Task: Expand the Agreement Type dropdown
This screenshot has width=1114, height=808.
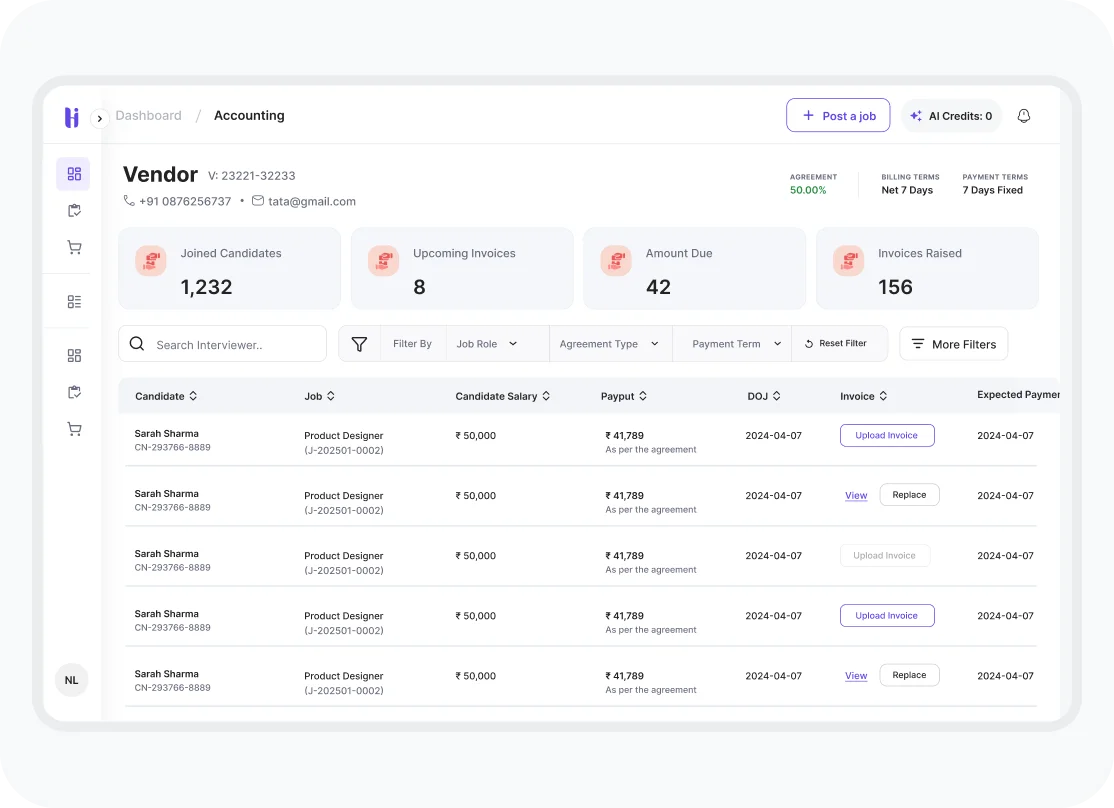Action: 609,344
